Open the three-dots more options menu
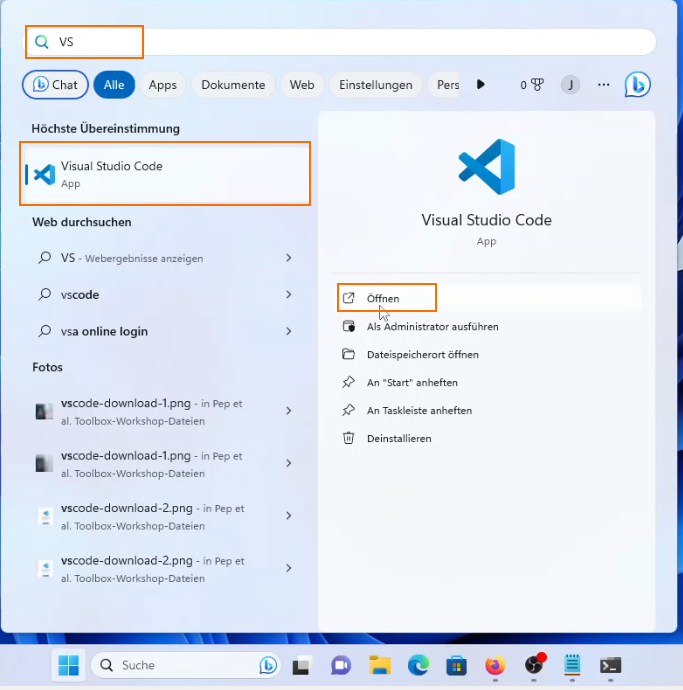Image resolution: width=683 pixels, height=690 pixels. pos(603,84)
